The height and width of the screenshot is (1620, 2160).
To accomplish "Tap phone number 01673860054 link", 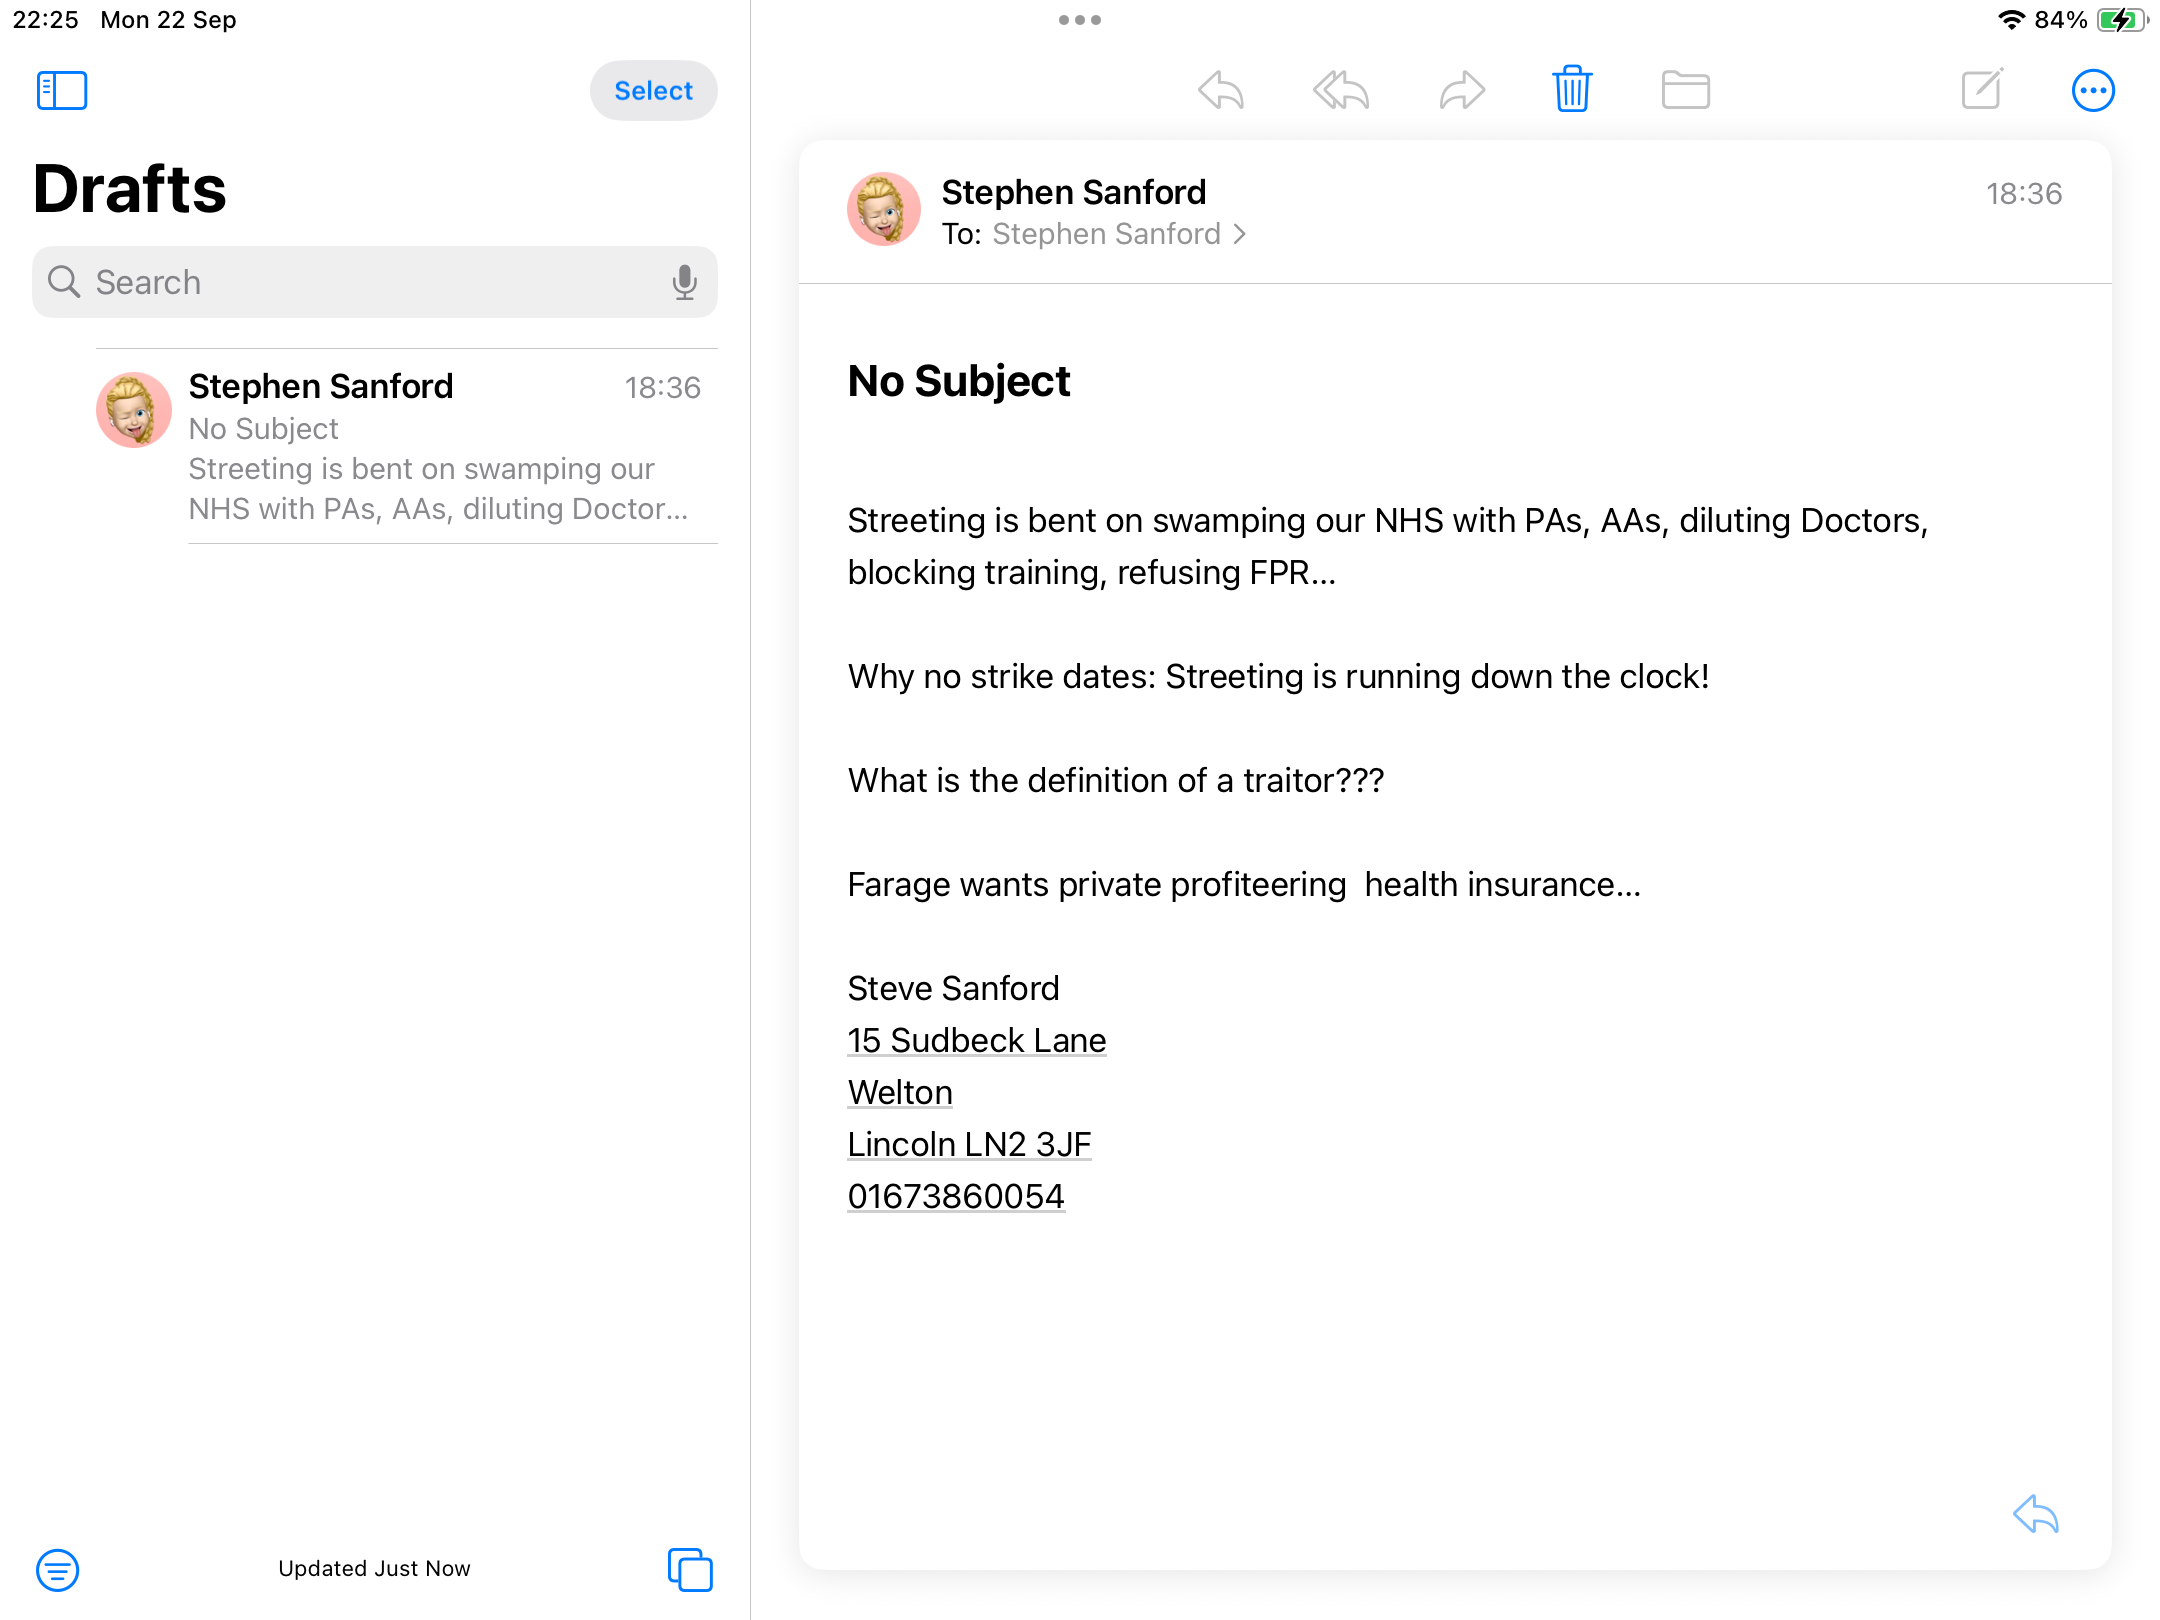I will [955, 1197].
